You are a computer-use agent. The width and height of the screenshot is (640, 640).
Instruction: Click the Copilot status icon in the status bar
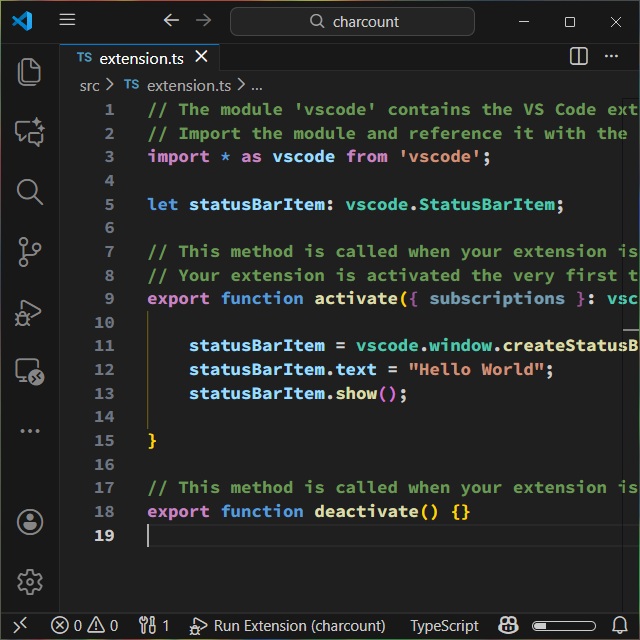pyautogui.click(x=508, y=626)
